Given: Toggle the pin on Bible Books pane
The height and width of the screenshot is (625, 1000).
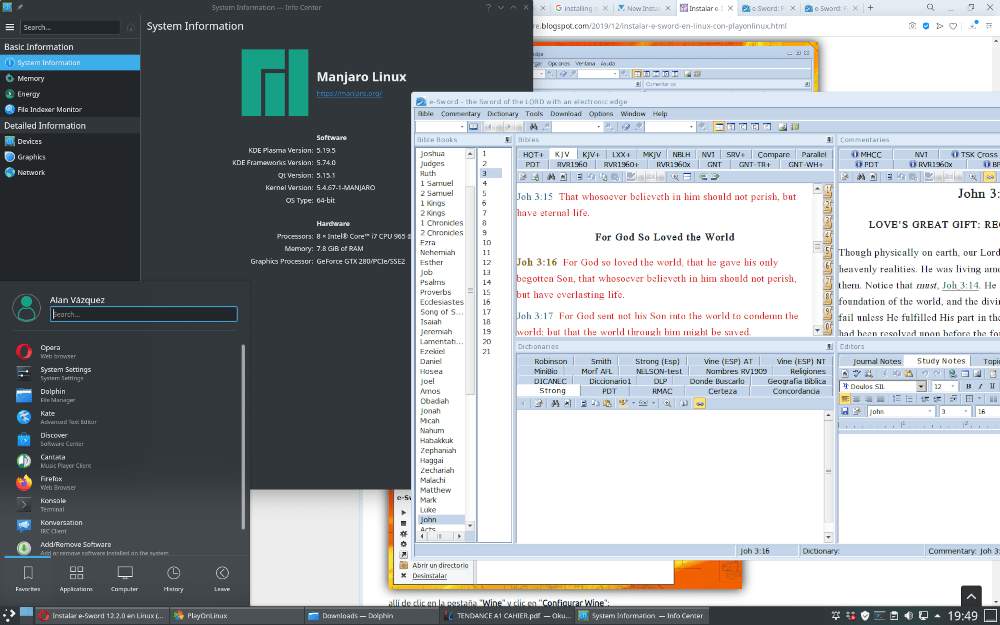Looking at the screenshot, I should (507, 140).
